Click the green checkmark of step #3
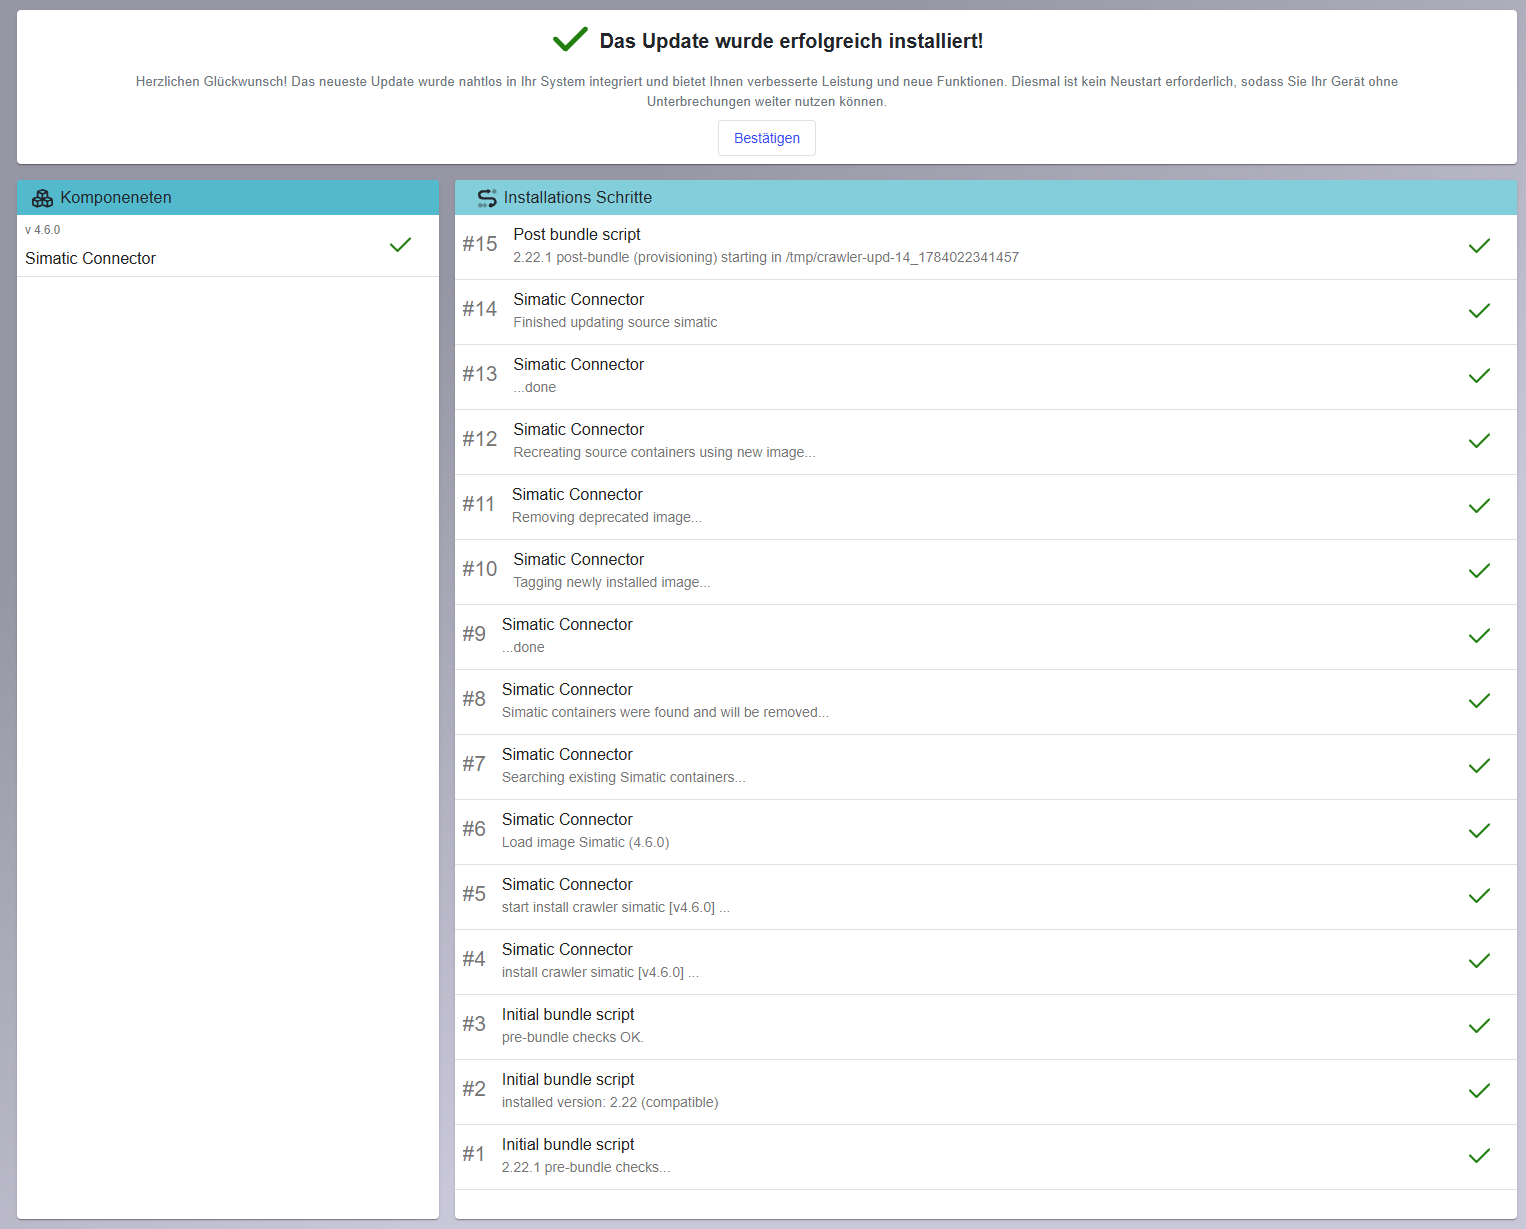 click(1479, 1026)
